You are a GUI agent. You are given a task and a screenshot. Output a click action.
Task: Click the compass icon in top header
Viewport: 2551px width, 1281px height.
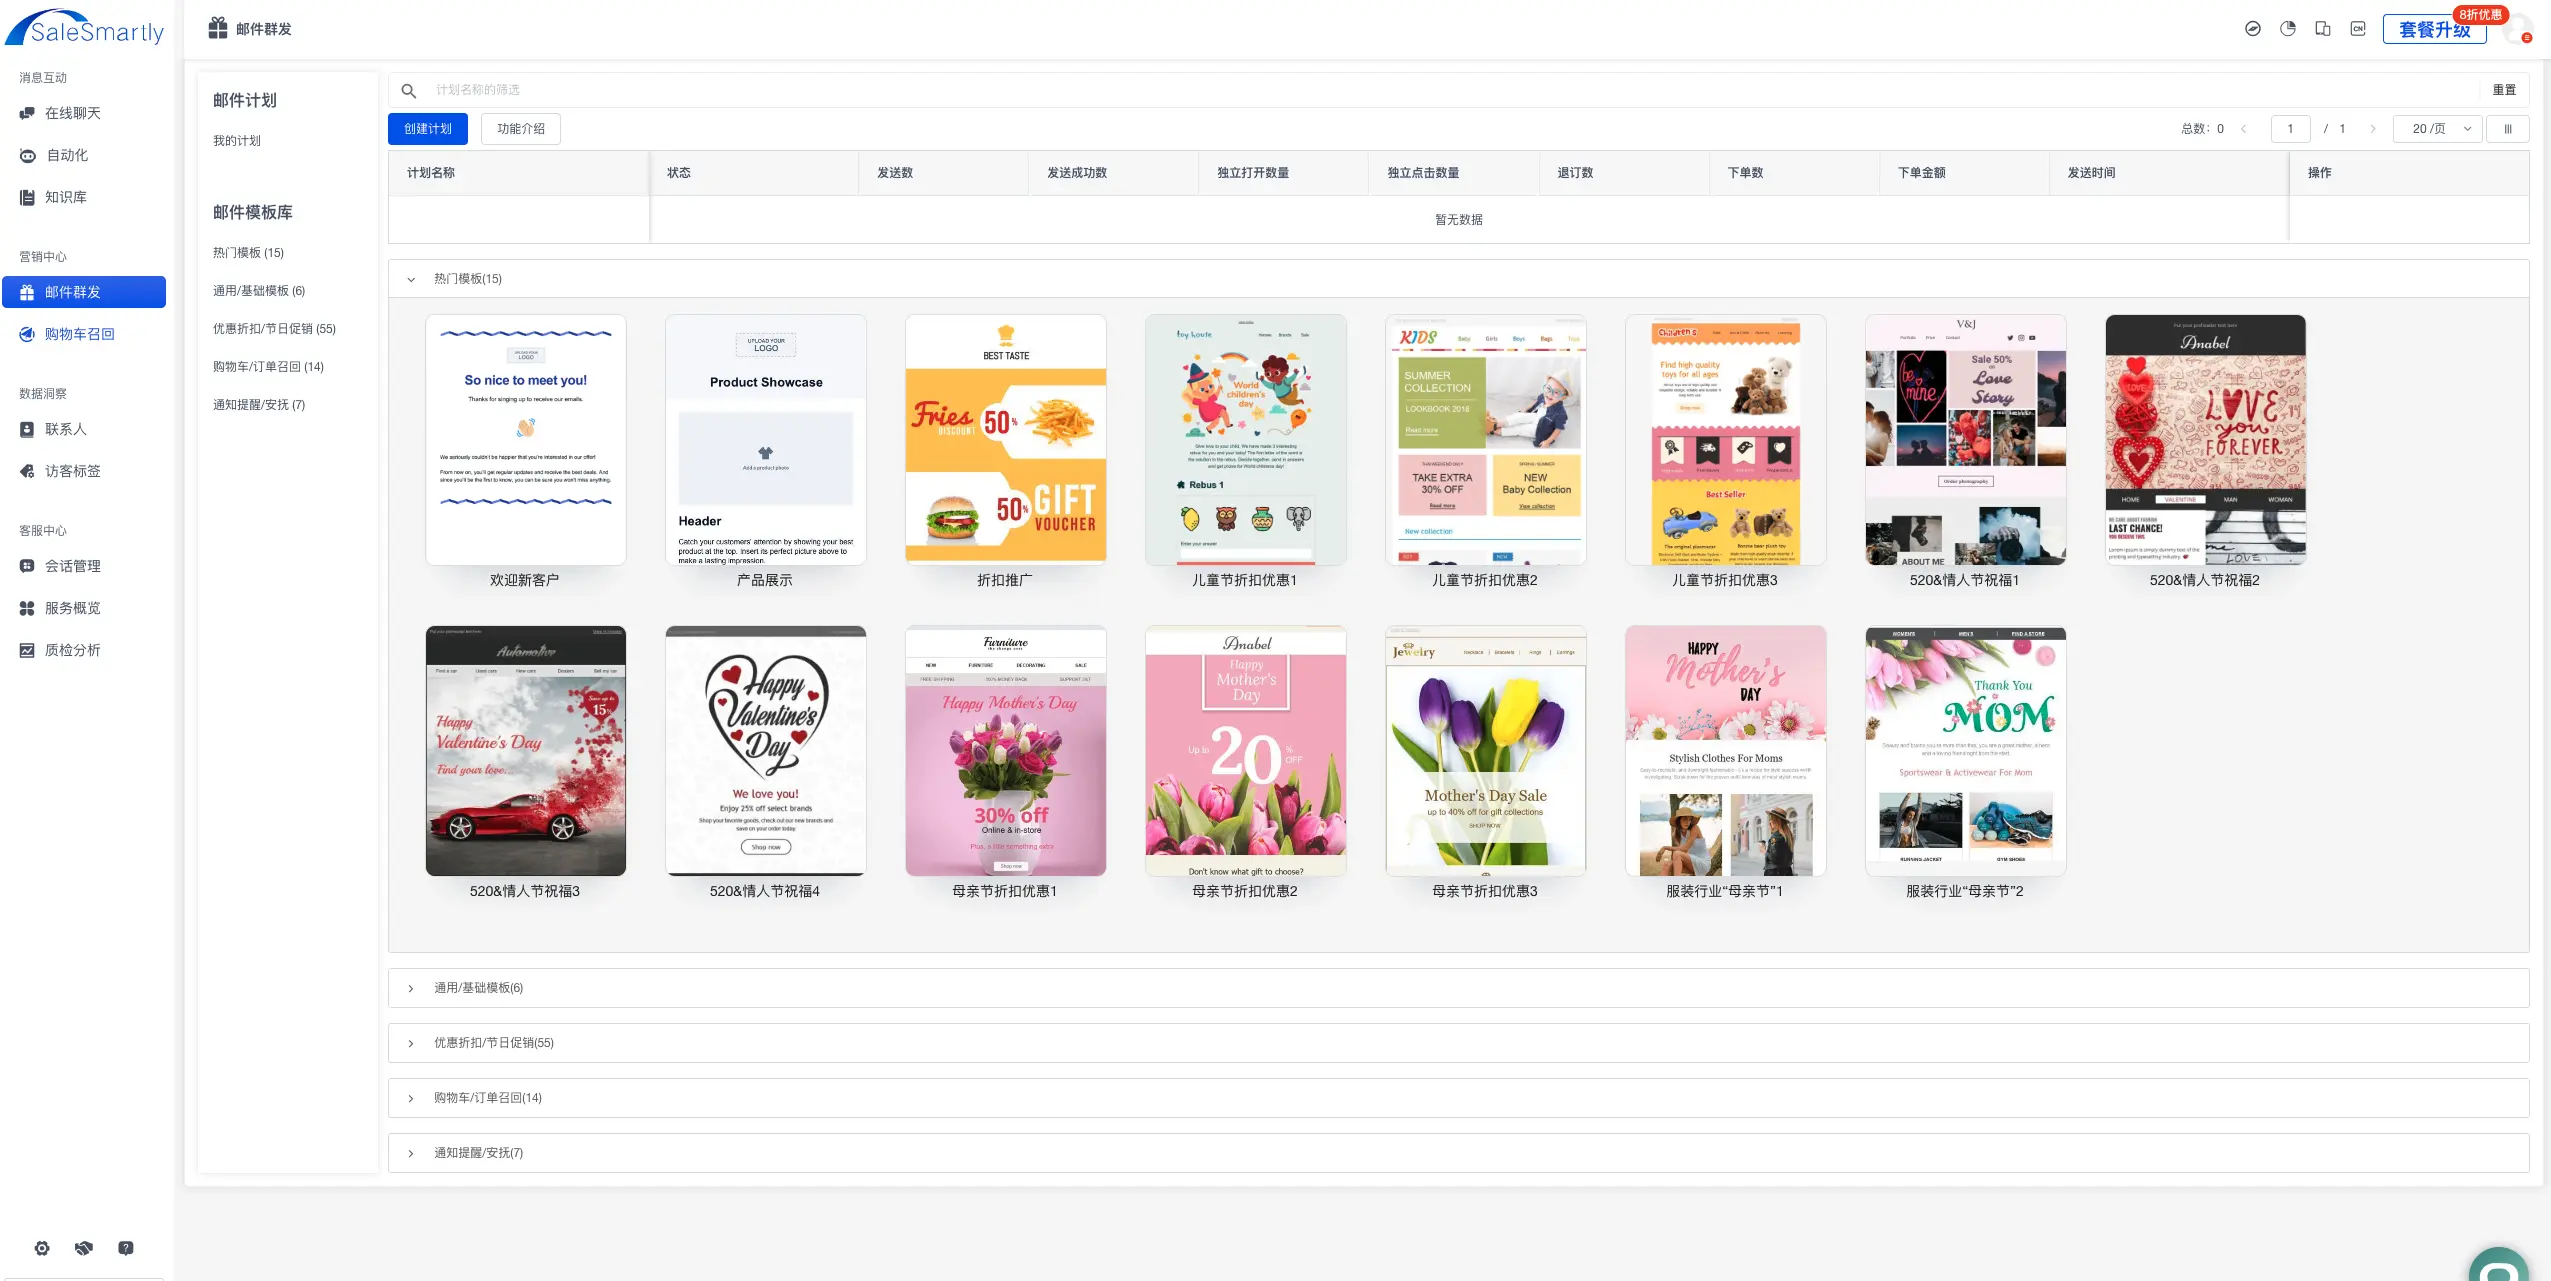[2252, 29]
